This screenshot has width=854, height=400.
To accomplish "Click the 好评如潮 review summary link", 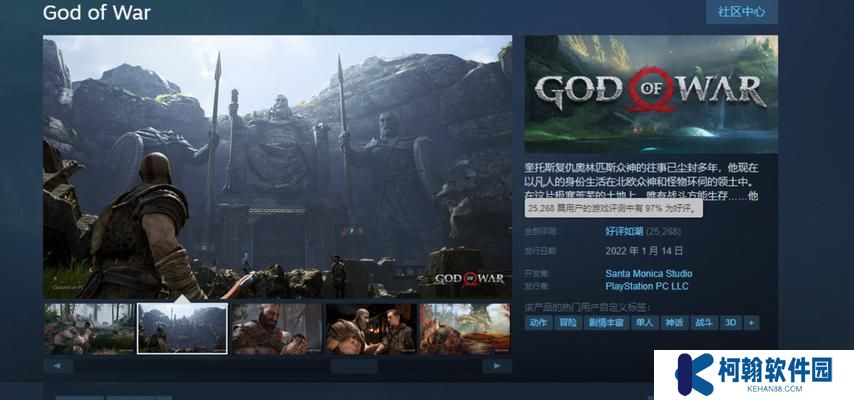I will (624, 232).
